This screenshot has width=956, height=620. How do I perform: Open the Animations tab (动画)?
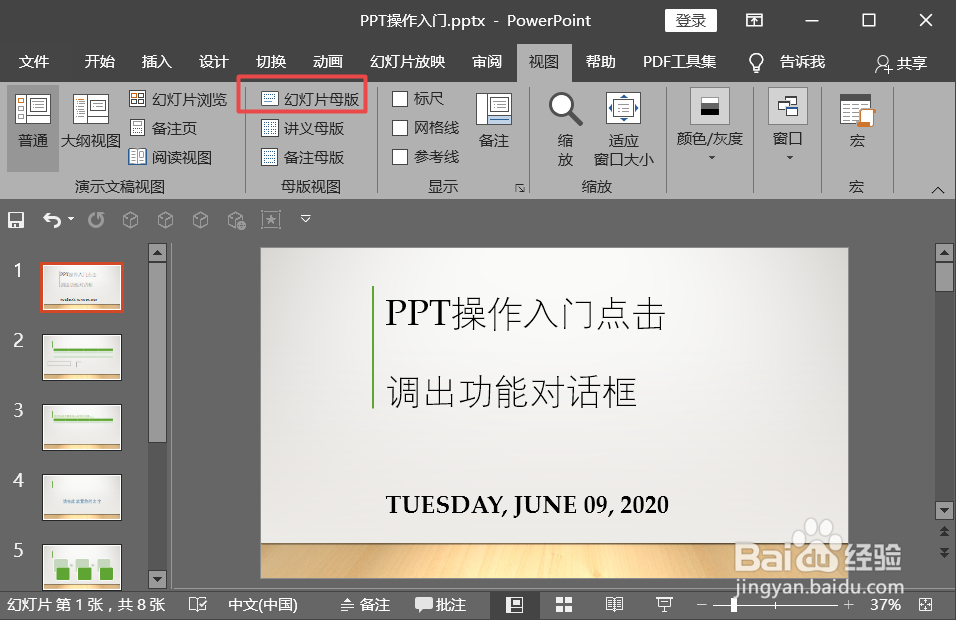(328, 62)
